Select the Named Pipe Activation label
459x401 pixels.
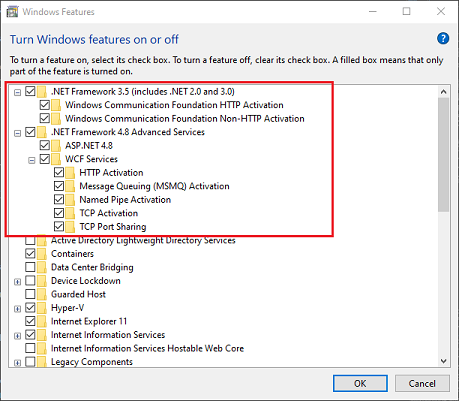(125, 200)
